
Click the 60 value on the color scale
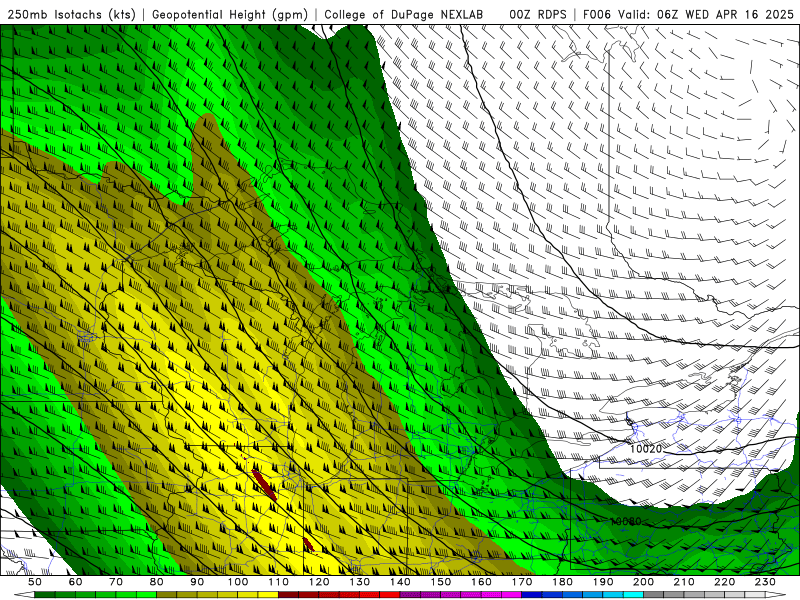tap(76, 582)
